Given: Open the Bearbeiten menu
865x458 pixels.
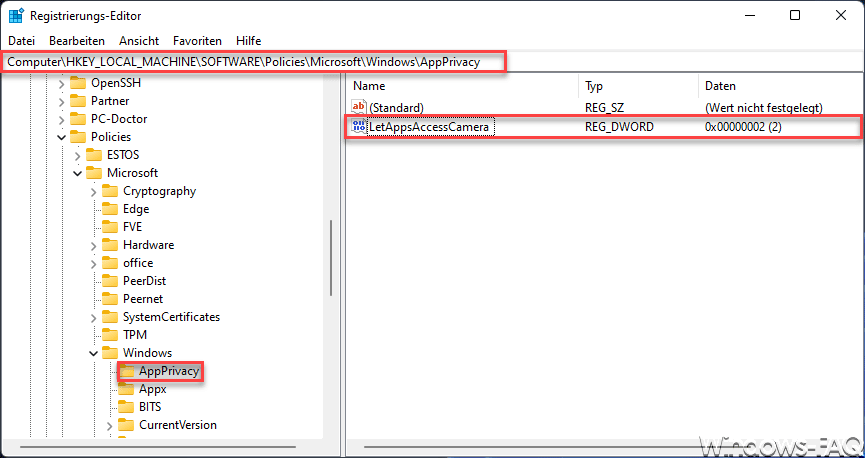Looking at the screenshot, I should (77, 41).
